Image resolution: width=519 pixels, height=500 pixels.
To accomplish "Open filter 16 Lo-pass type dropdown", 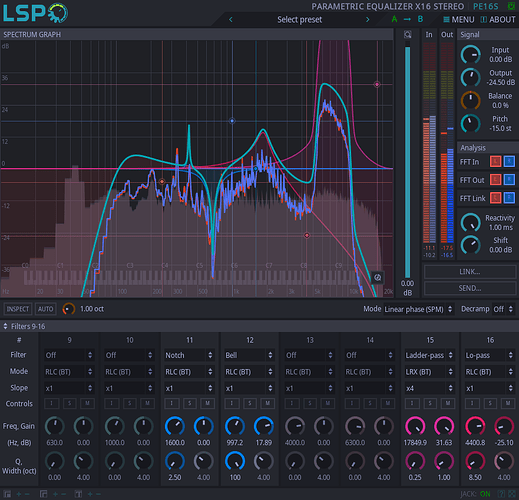I will tap(489, 355).
